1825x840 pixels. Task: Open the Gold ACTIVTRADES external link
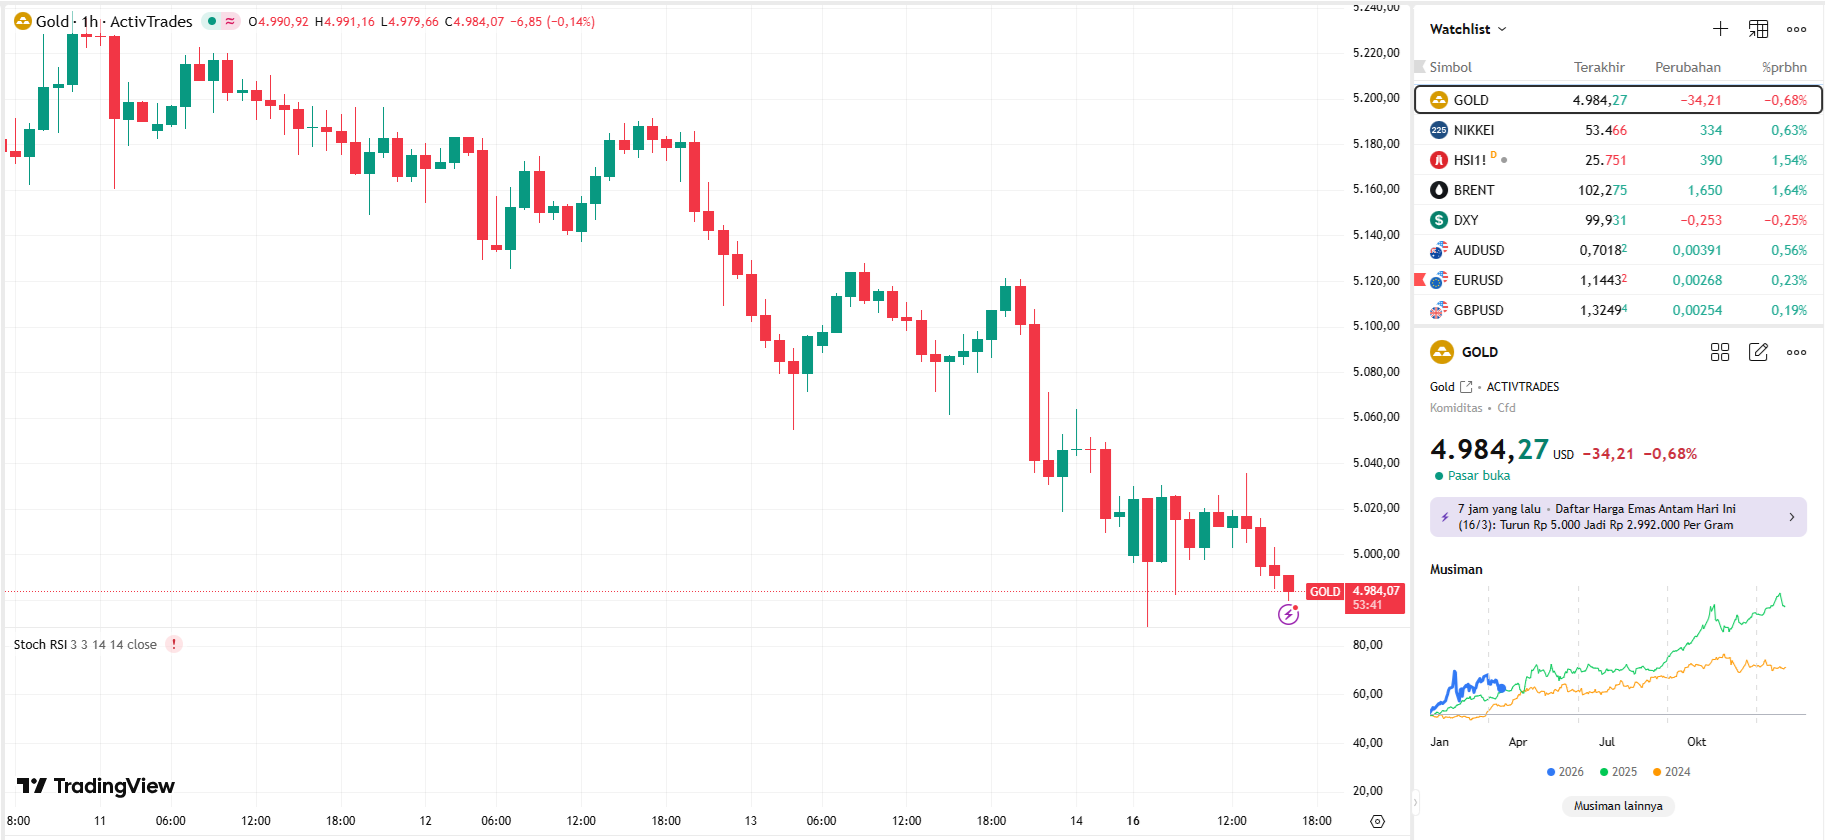1466,387
